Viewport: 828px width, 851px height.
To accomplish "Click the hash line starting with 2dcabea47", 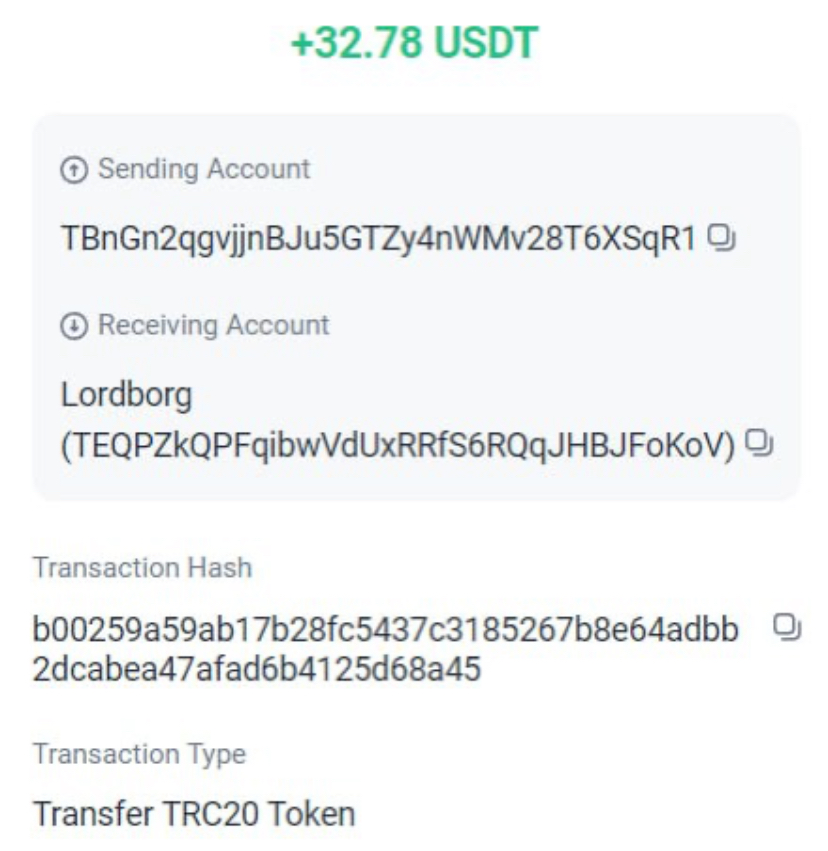I will [256, 668].
